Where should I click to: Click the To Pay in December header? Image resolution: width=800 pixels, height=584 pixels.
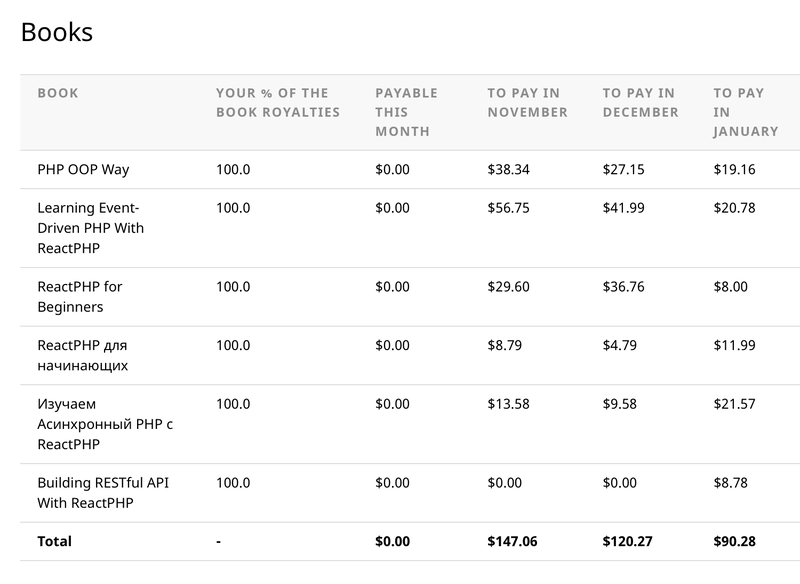640,102
